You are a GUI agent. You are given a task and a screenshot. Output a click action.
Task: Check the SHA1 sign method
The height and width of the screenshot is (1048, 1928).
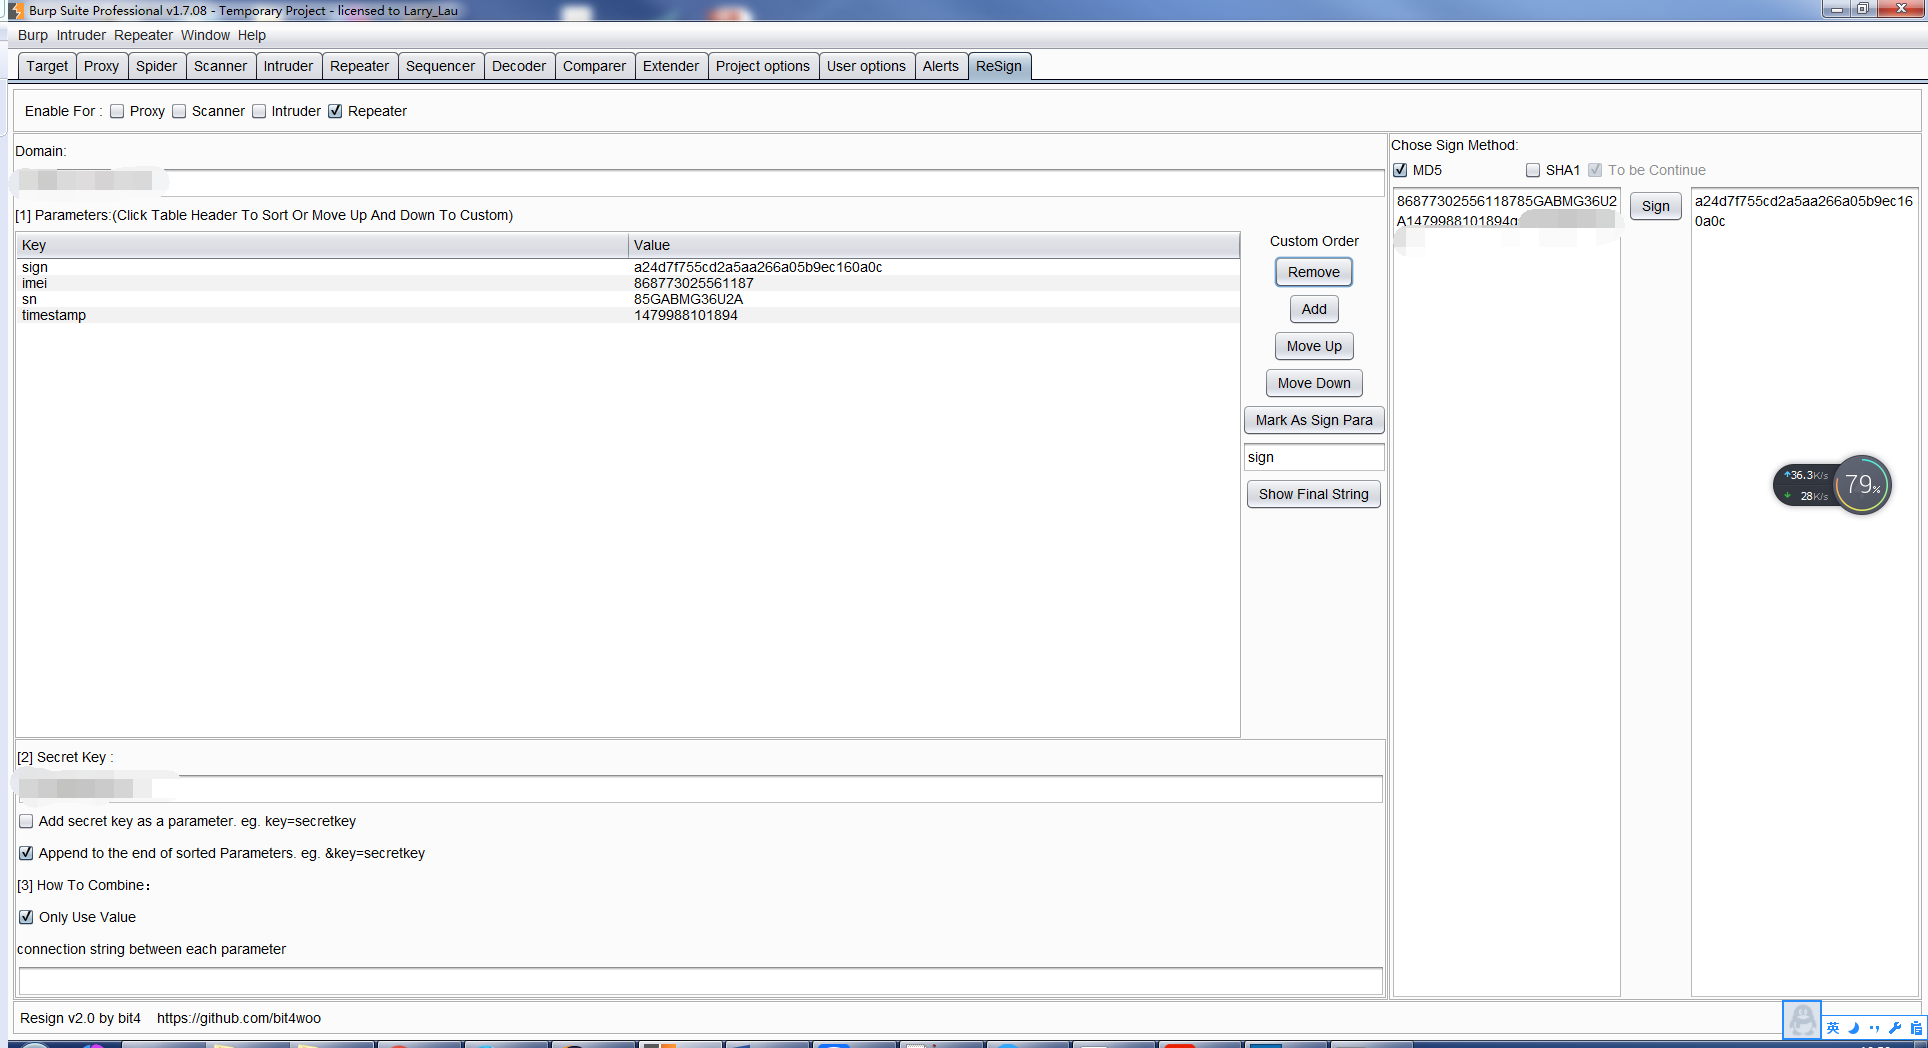pyautogui.click(x=1533, y=170)
